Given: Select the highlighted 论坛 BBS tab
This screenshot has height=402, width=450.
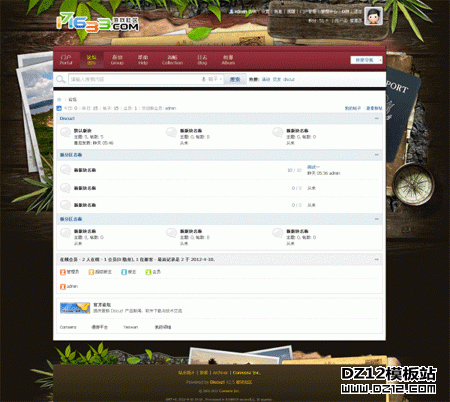Looking at the screenshot, I should (91, 60).
